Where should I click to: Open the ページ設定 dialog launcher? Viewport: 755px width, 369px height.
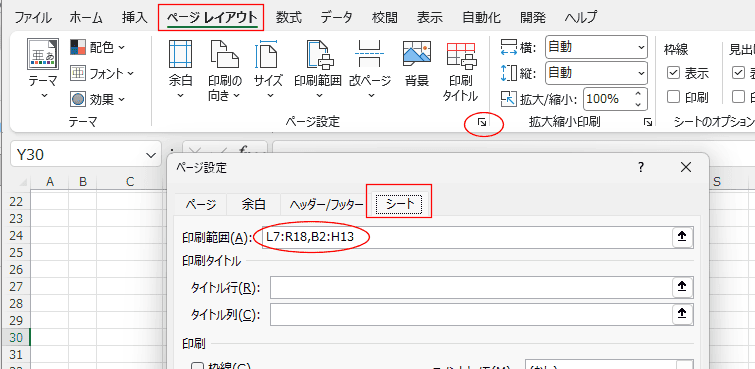(482, 123)
